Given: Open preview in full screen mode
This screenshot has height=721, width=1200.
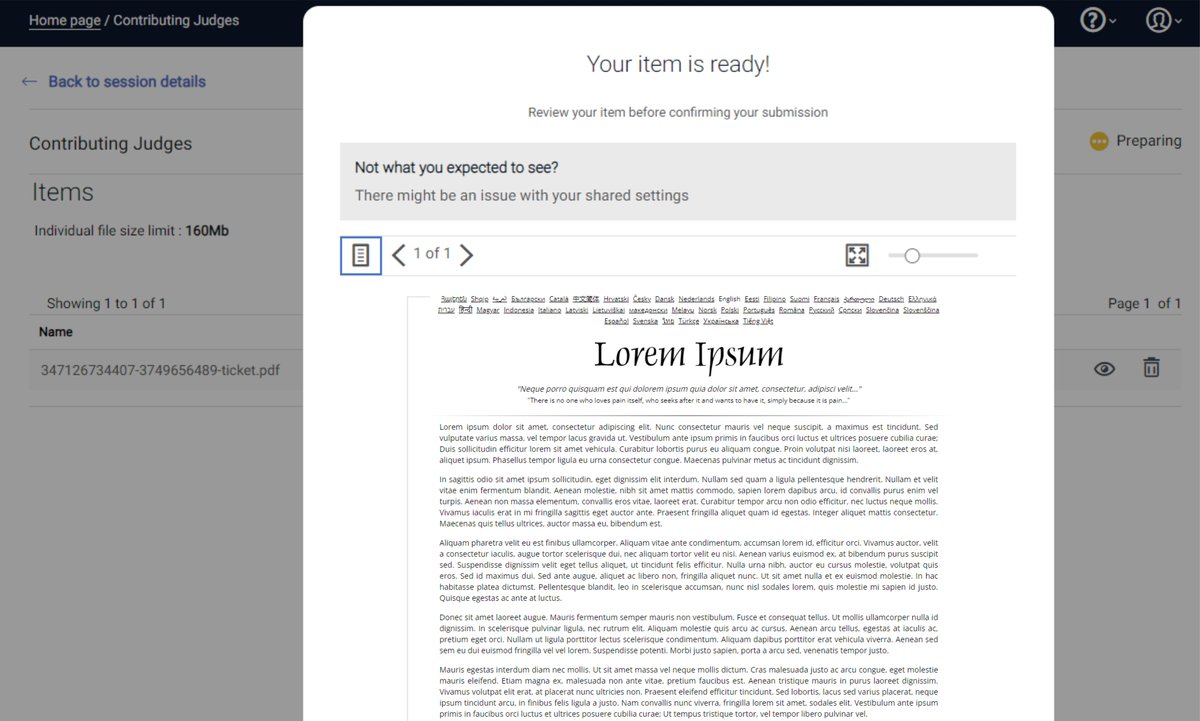Looking at the screenshot, I should point(857,255).
